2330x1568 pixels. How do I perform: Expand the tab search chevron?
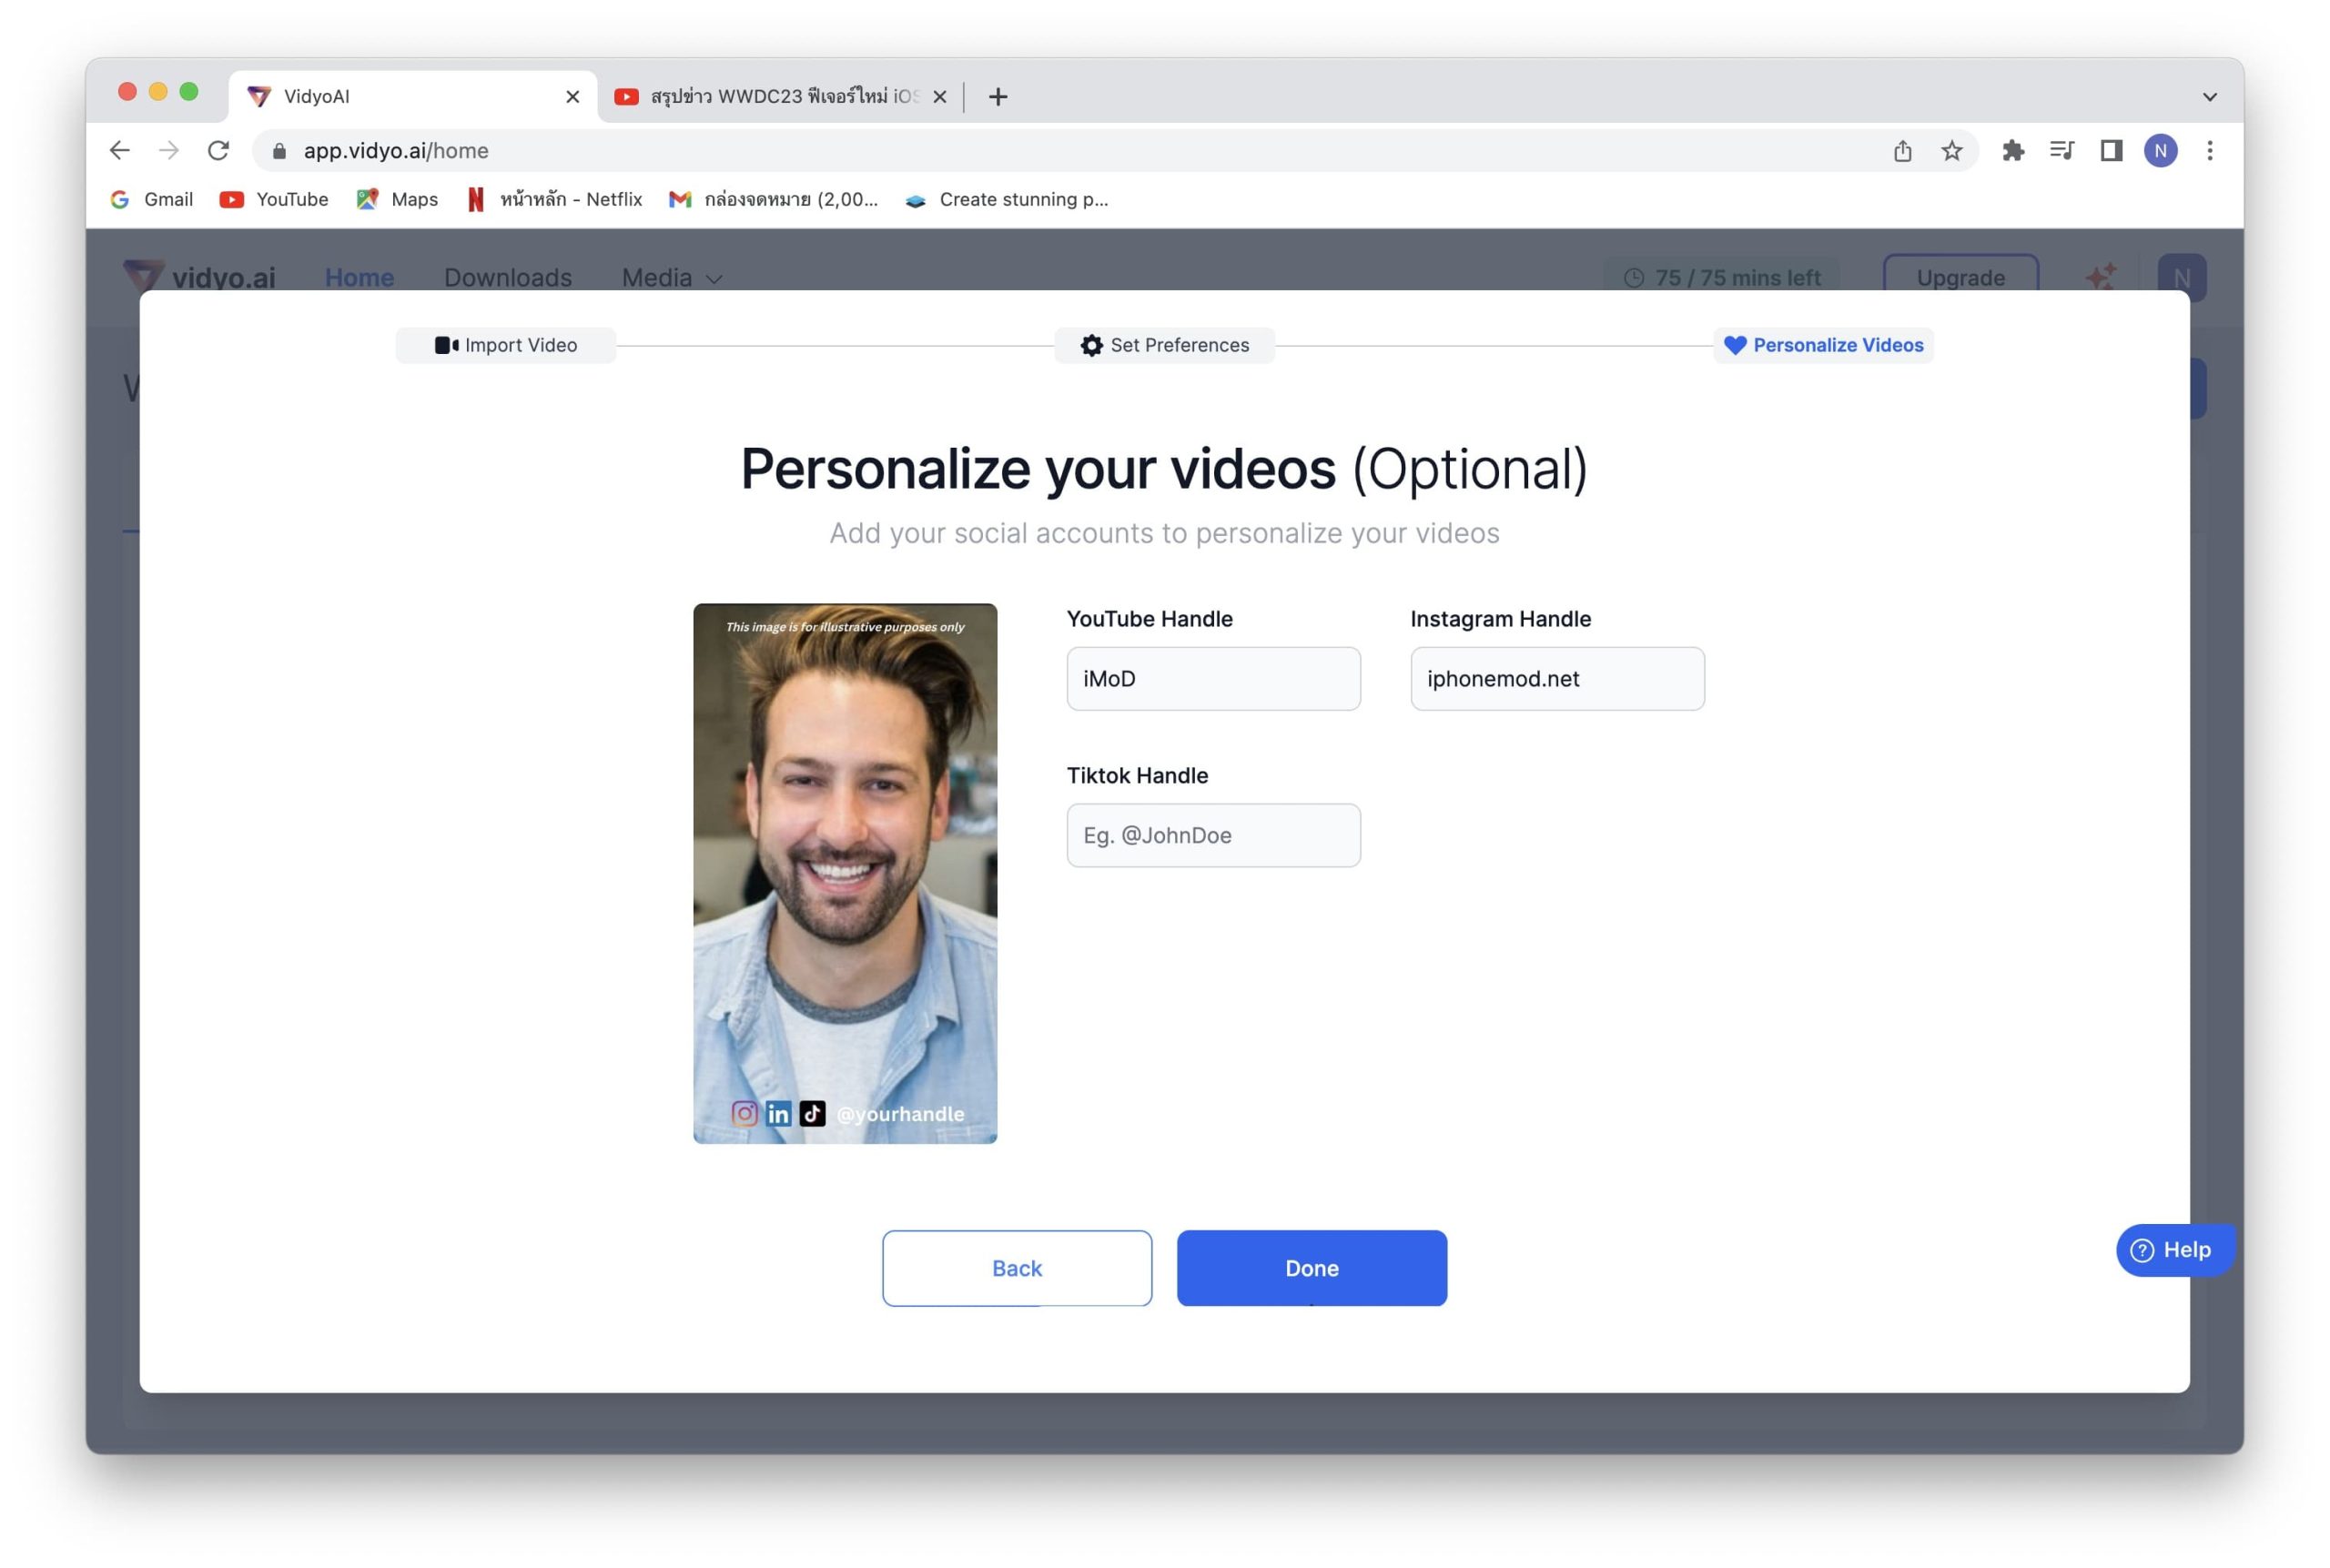point(2209,97)
